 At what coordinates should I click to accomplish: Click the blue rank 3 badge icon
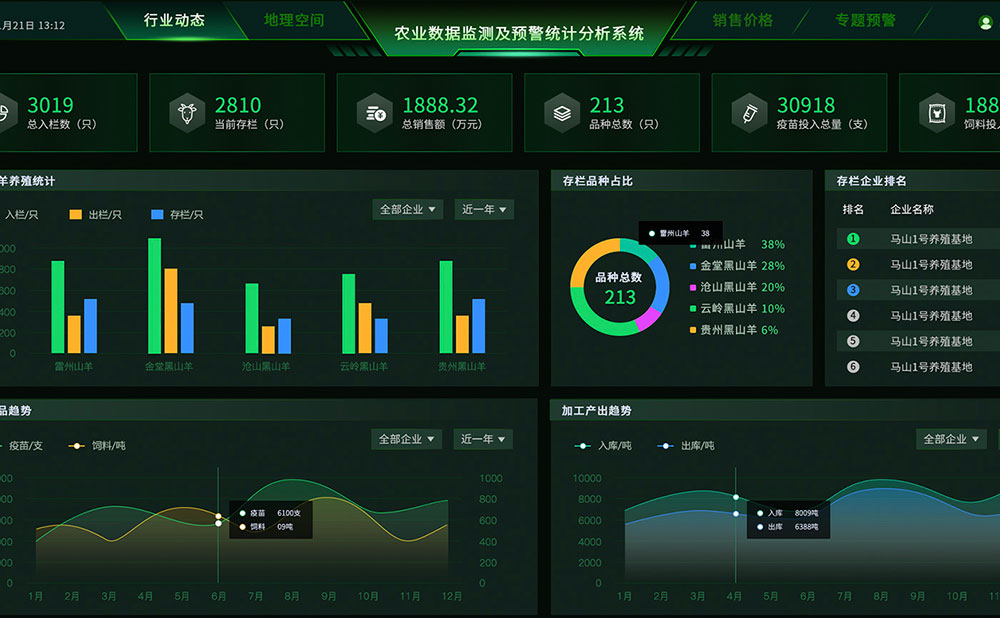852,289
